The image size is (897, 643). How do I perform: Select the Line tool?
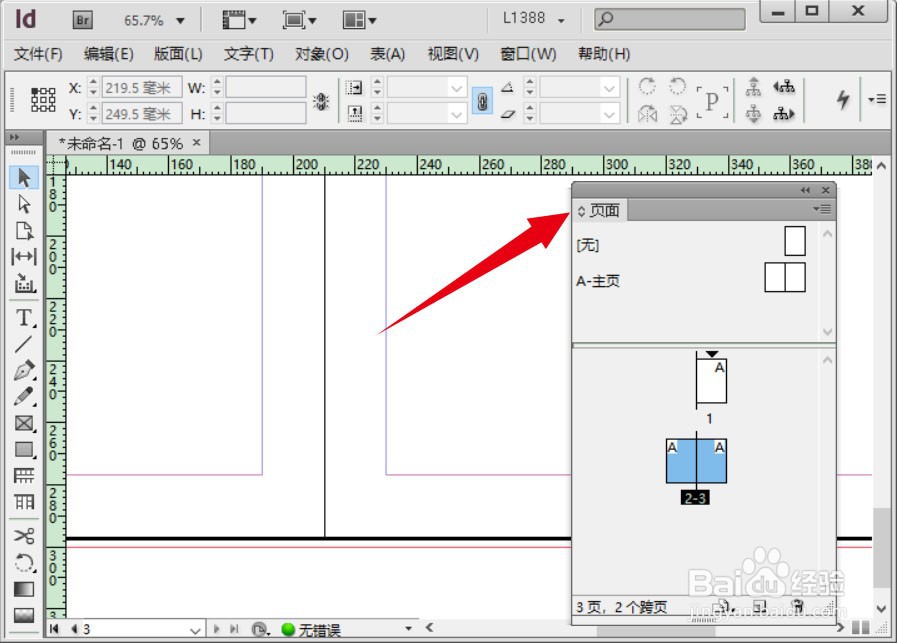pos(24,344)
